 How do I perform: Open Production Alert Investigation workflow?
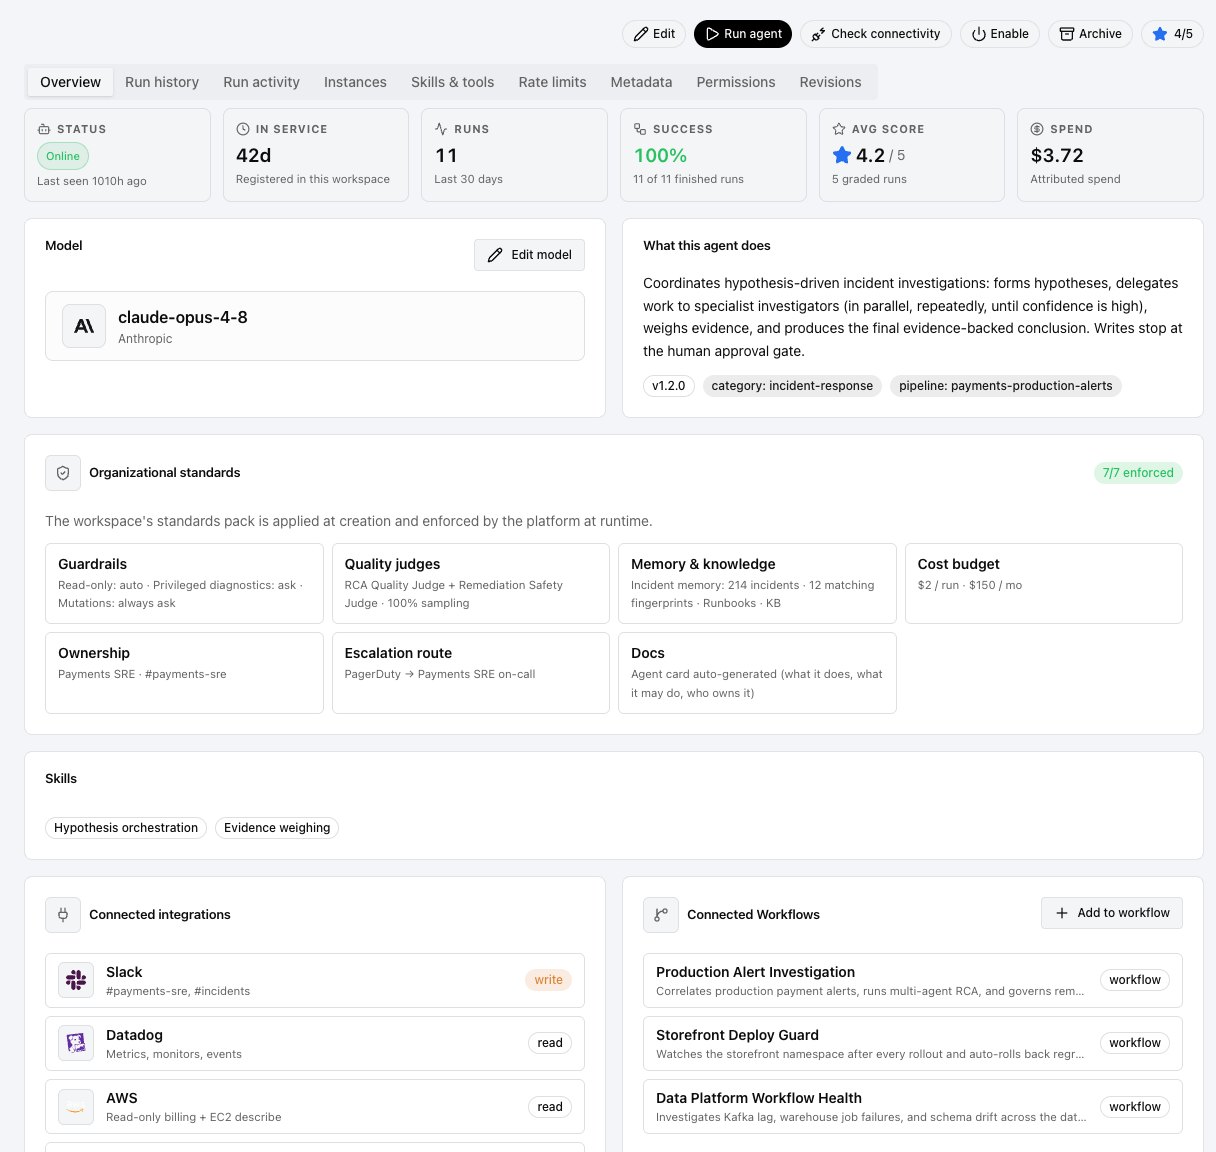[x=913, y=980]
